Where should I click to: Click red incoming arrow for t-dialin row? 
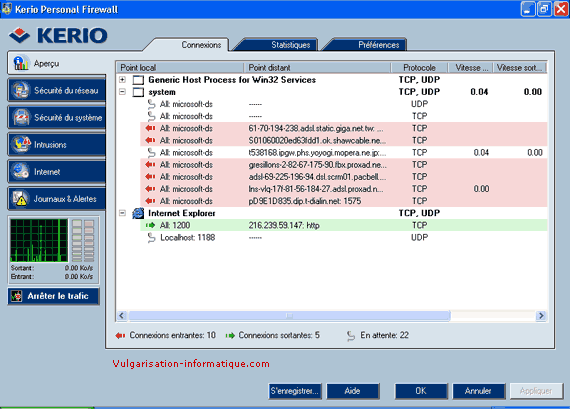tap(150, 201)
